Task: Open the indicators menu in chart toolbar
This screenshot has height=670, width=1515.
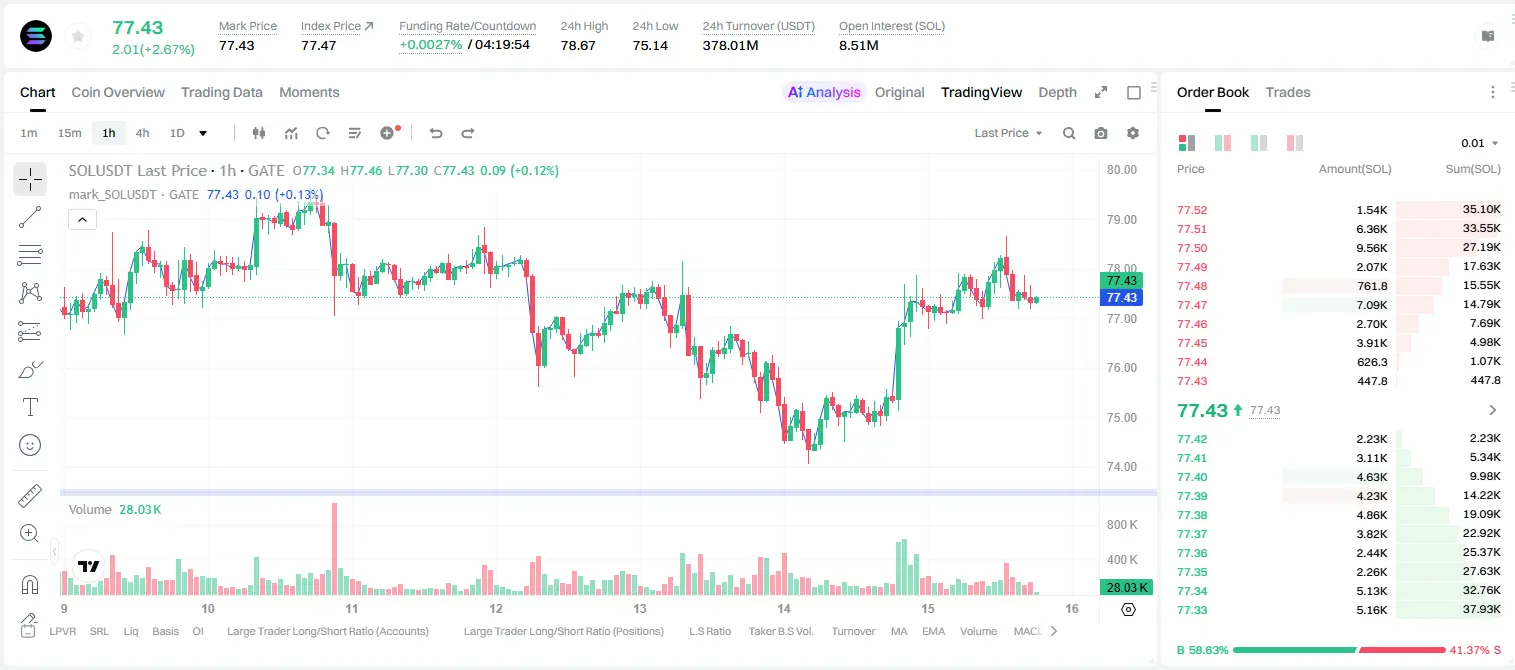Action: [x=291, y=133]
